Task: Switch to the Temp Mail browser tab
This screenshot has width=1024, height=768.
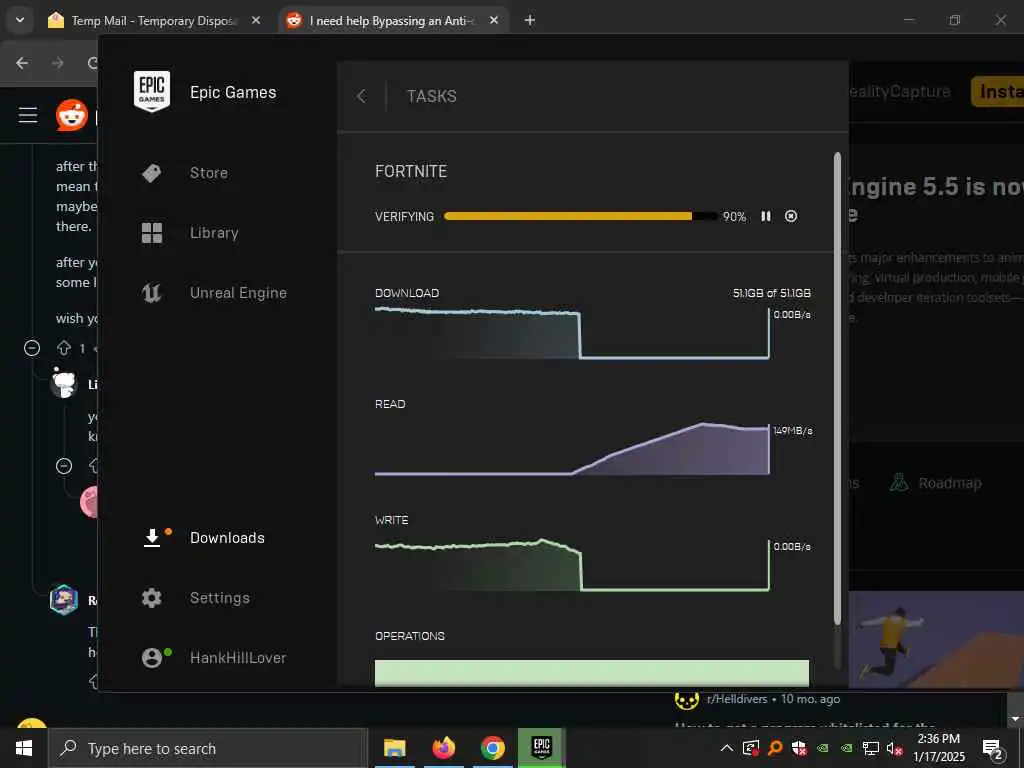Action: (152, 21)
